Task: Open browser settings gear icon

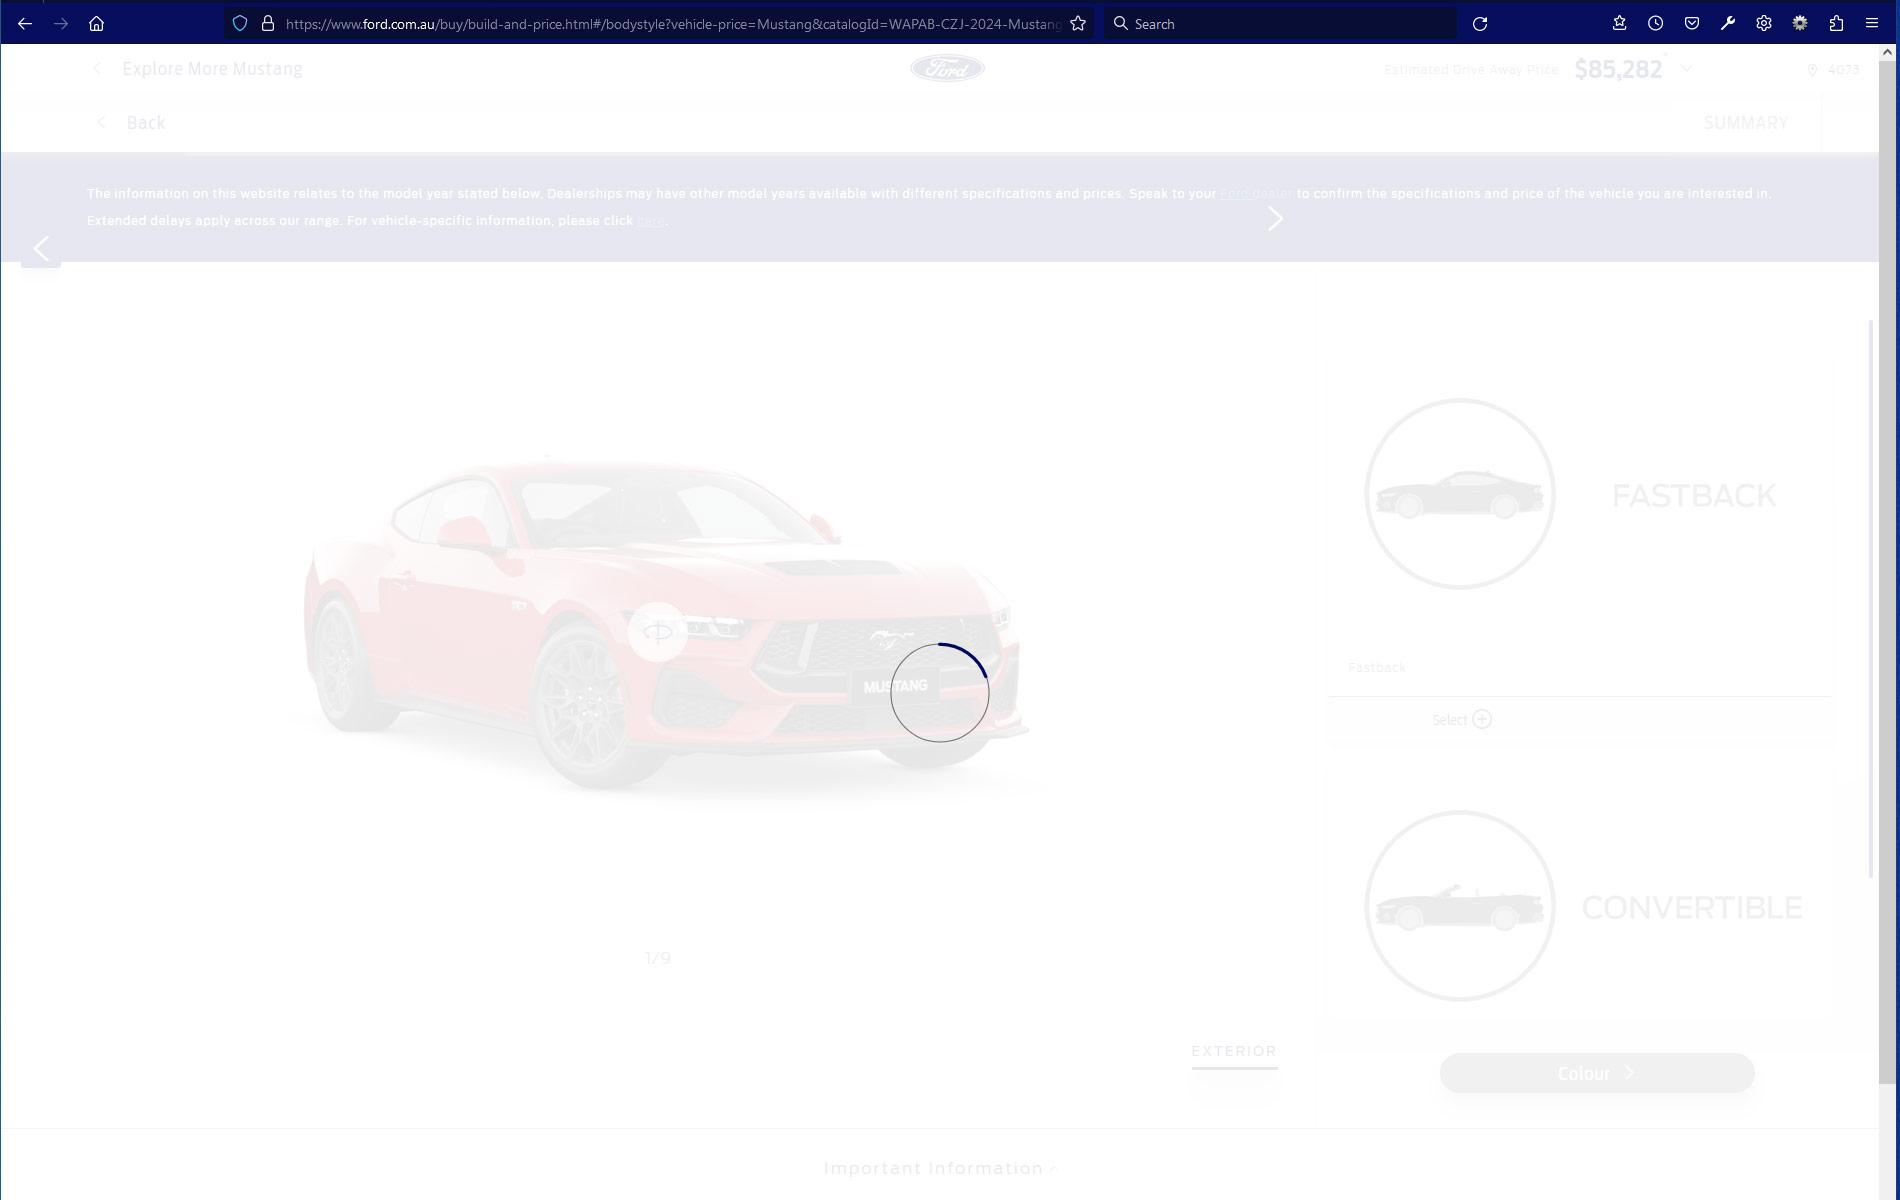Action: tap(1764, 23)
